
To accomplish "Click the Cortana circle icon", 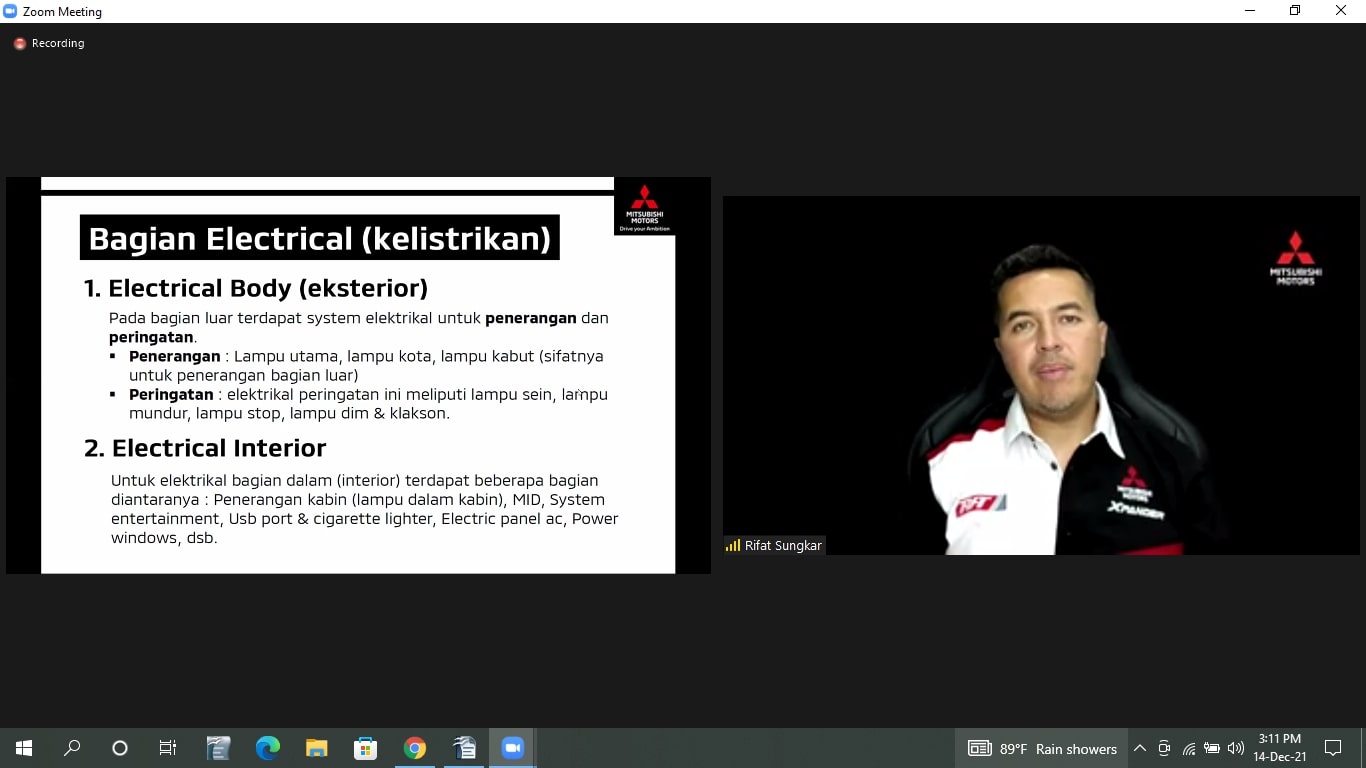I will (120, 748).
